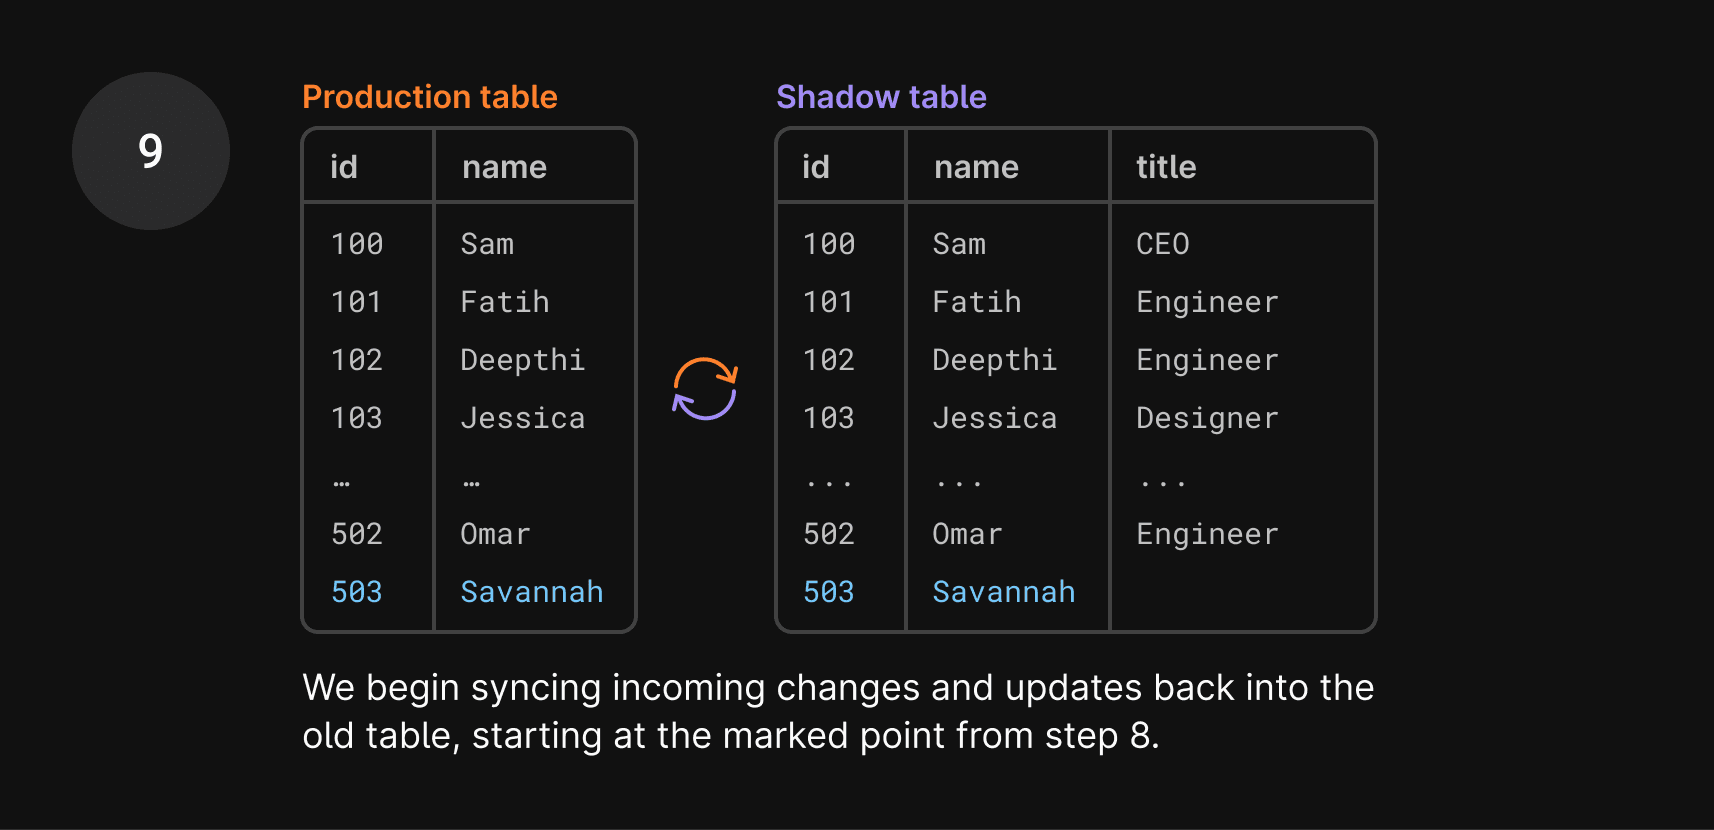This screenshot has width=1714, height=830.
Task: Select the "id" column header in Production table
Action: click(x=344, y=167)
